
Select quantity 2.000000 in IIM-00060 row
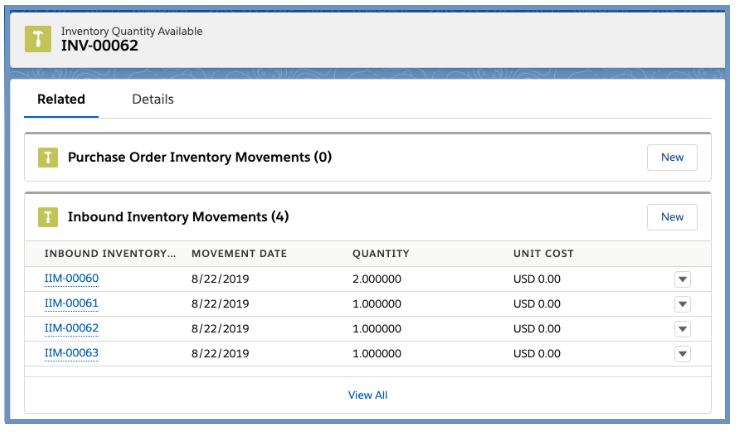coord(377,279)
